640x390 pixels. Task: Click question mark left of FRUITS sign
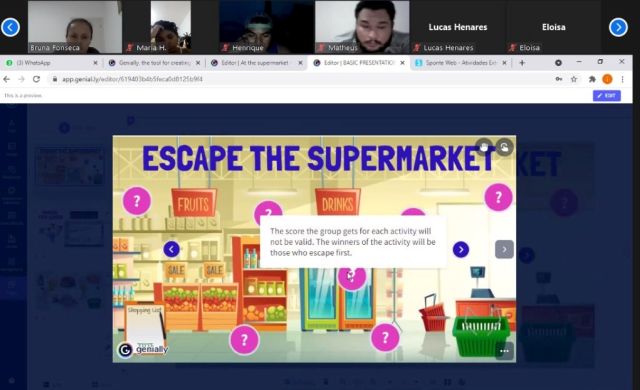pyautogui.click(x=137, y=201)
